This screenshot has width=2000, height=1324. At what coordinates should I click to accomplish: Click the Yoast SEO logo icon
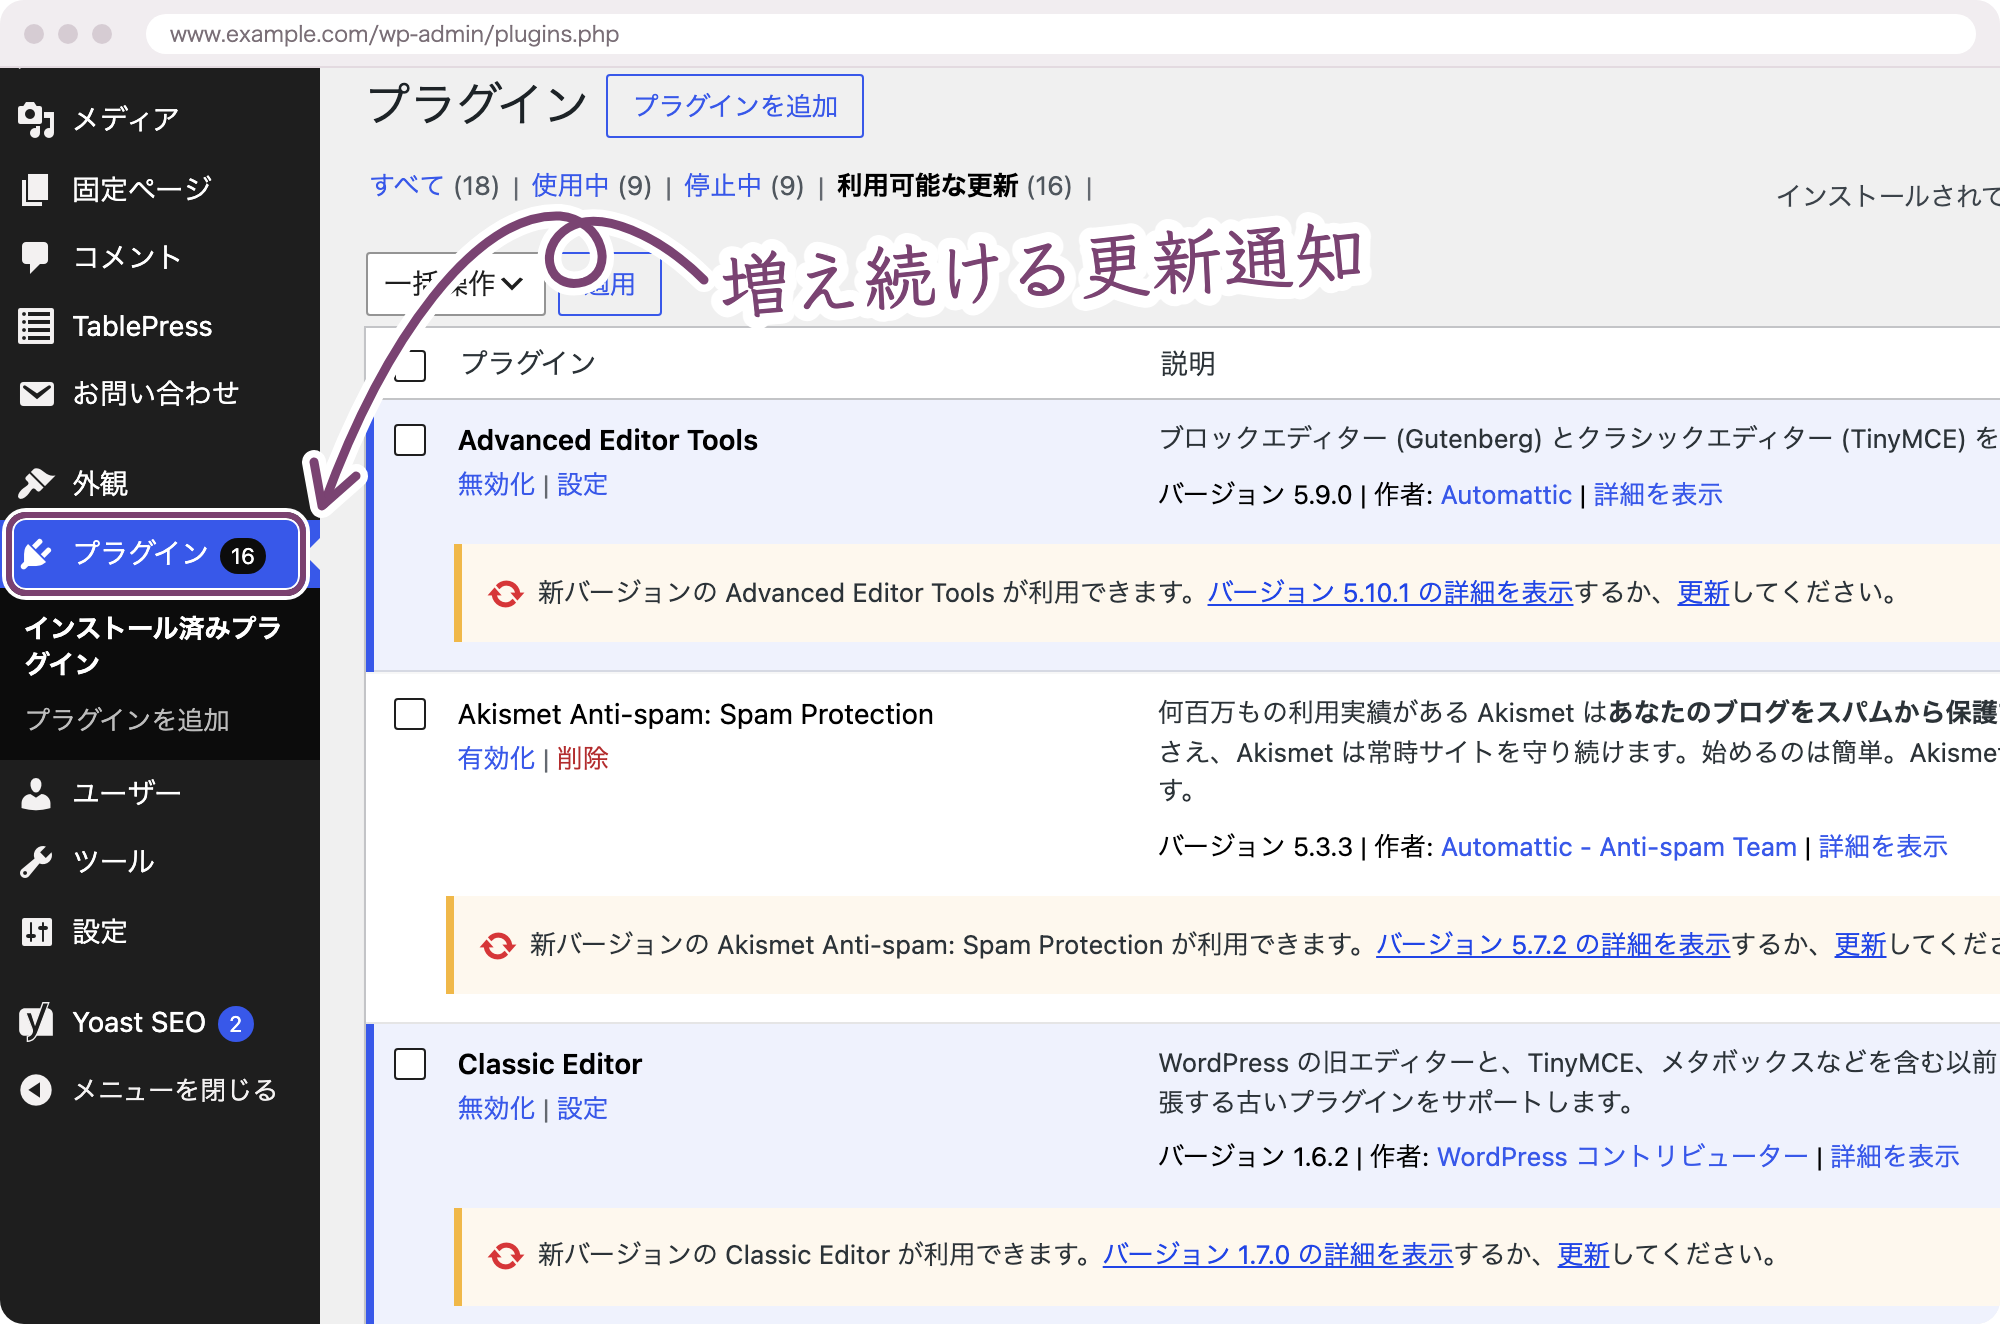[x=36, y=1022]
